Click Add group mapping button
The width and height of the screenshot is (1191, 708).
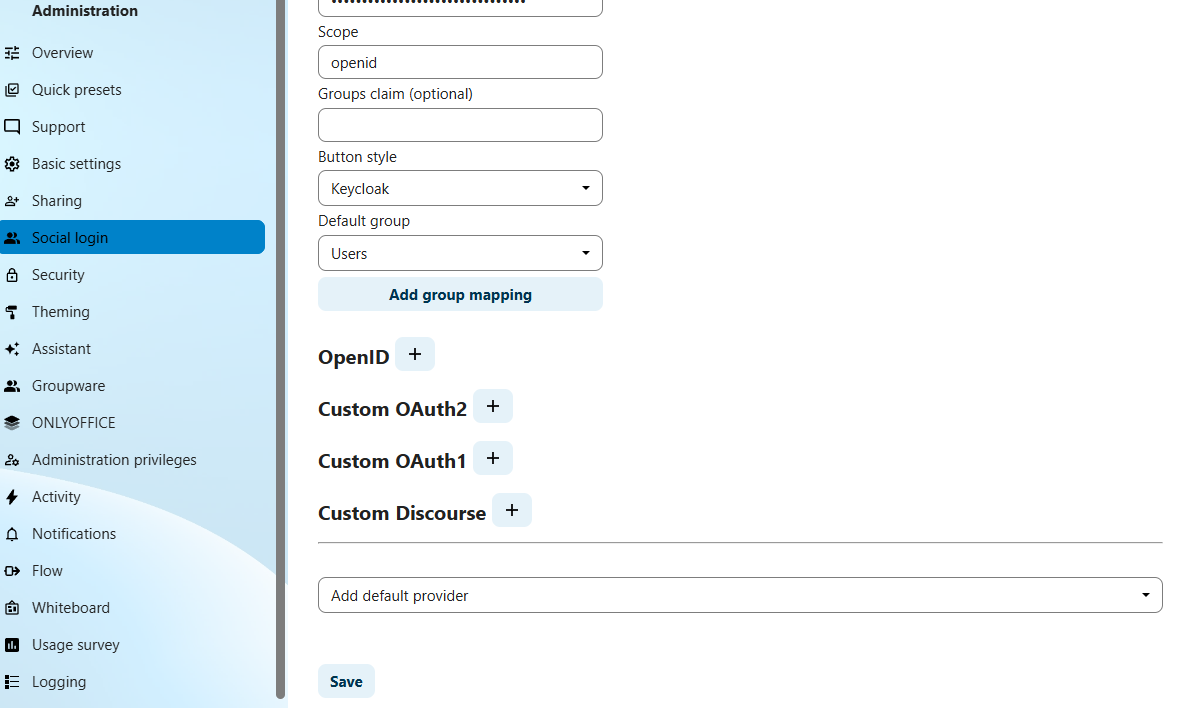point(460,295)
